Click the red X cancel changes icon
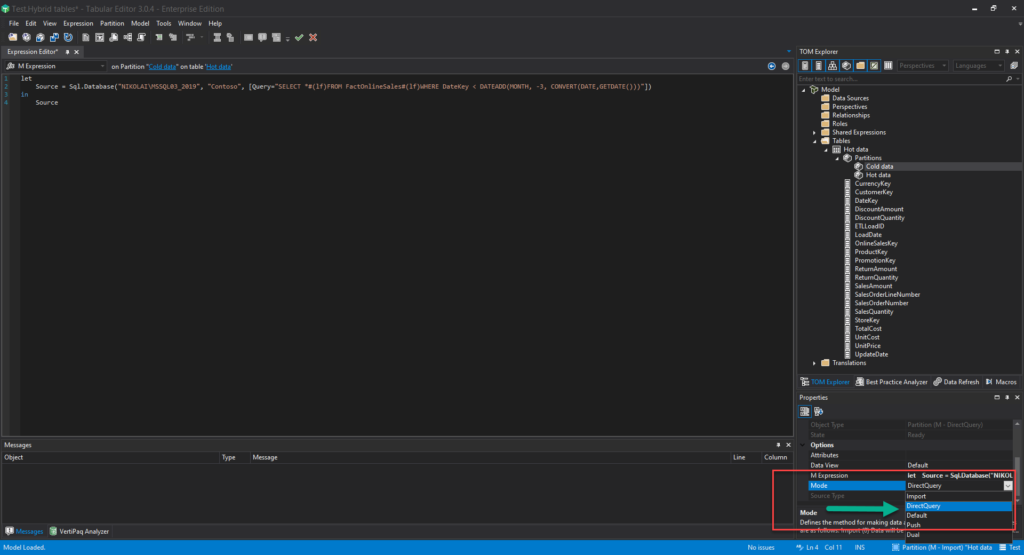Image resolution: width=1024 pixels, height=555 pixels. pyautogui.click(x=313, y=37)
